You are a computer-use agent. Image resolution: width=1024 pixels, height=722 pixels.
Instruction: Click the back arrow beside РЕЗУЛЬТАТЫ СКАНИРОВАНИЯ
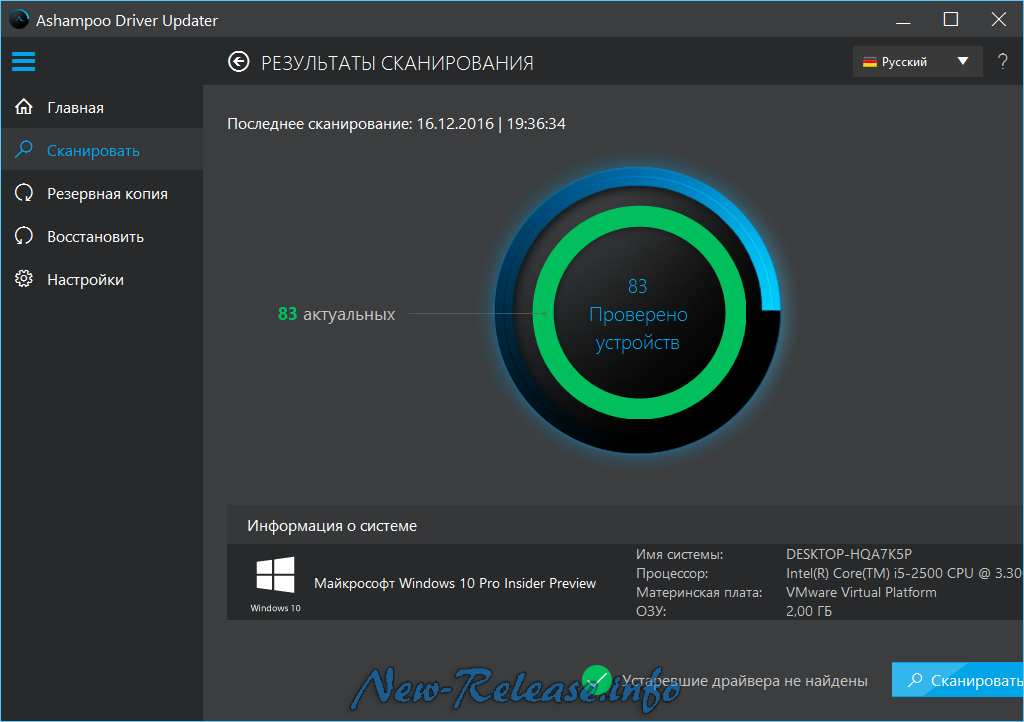click(x=238, y=62)
